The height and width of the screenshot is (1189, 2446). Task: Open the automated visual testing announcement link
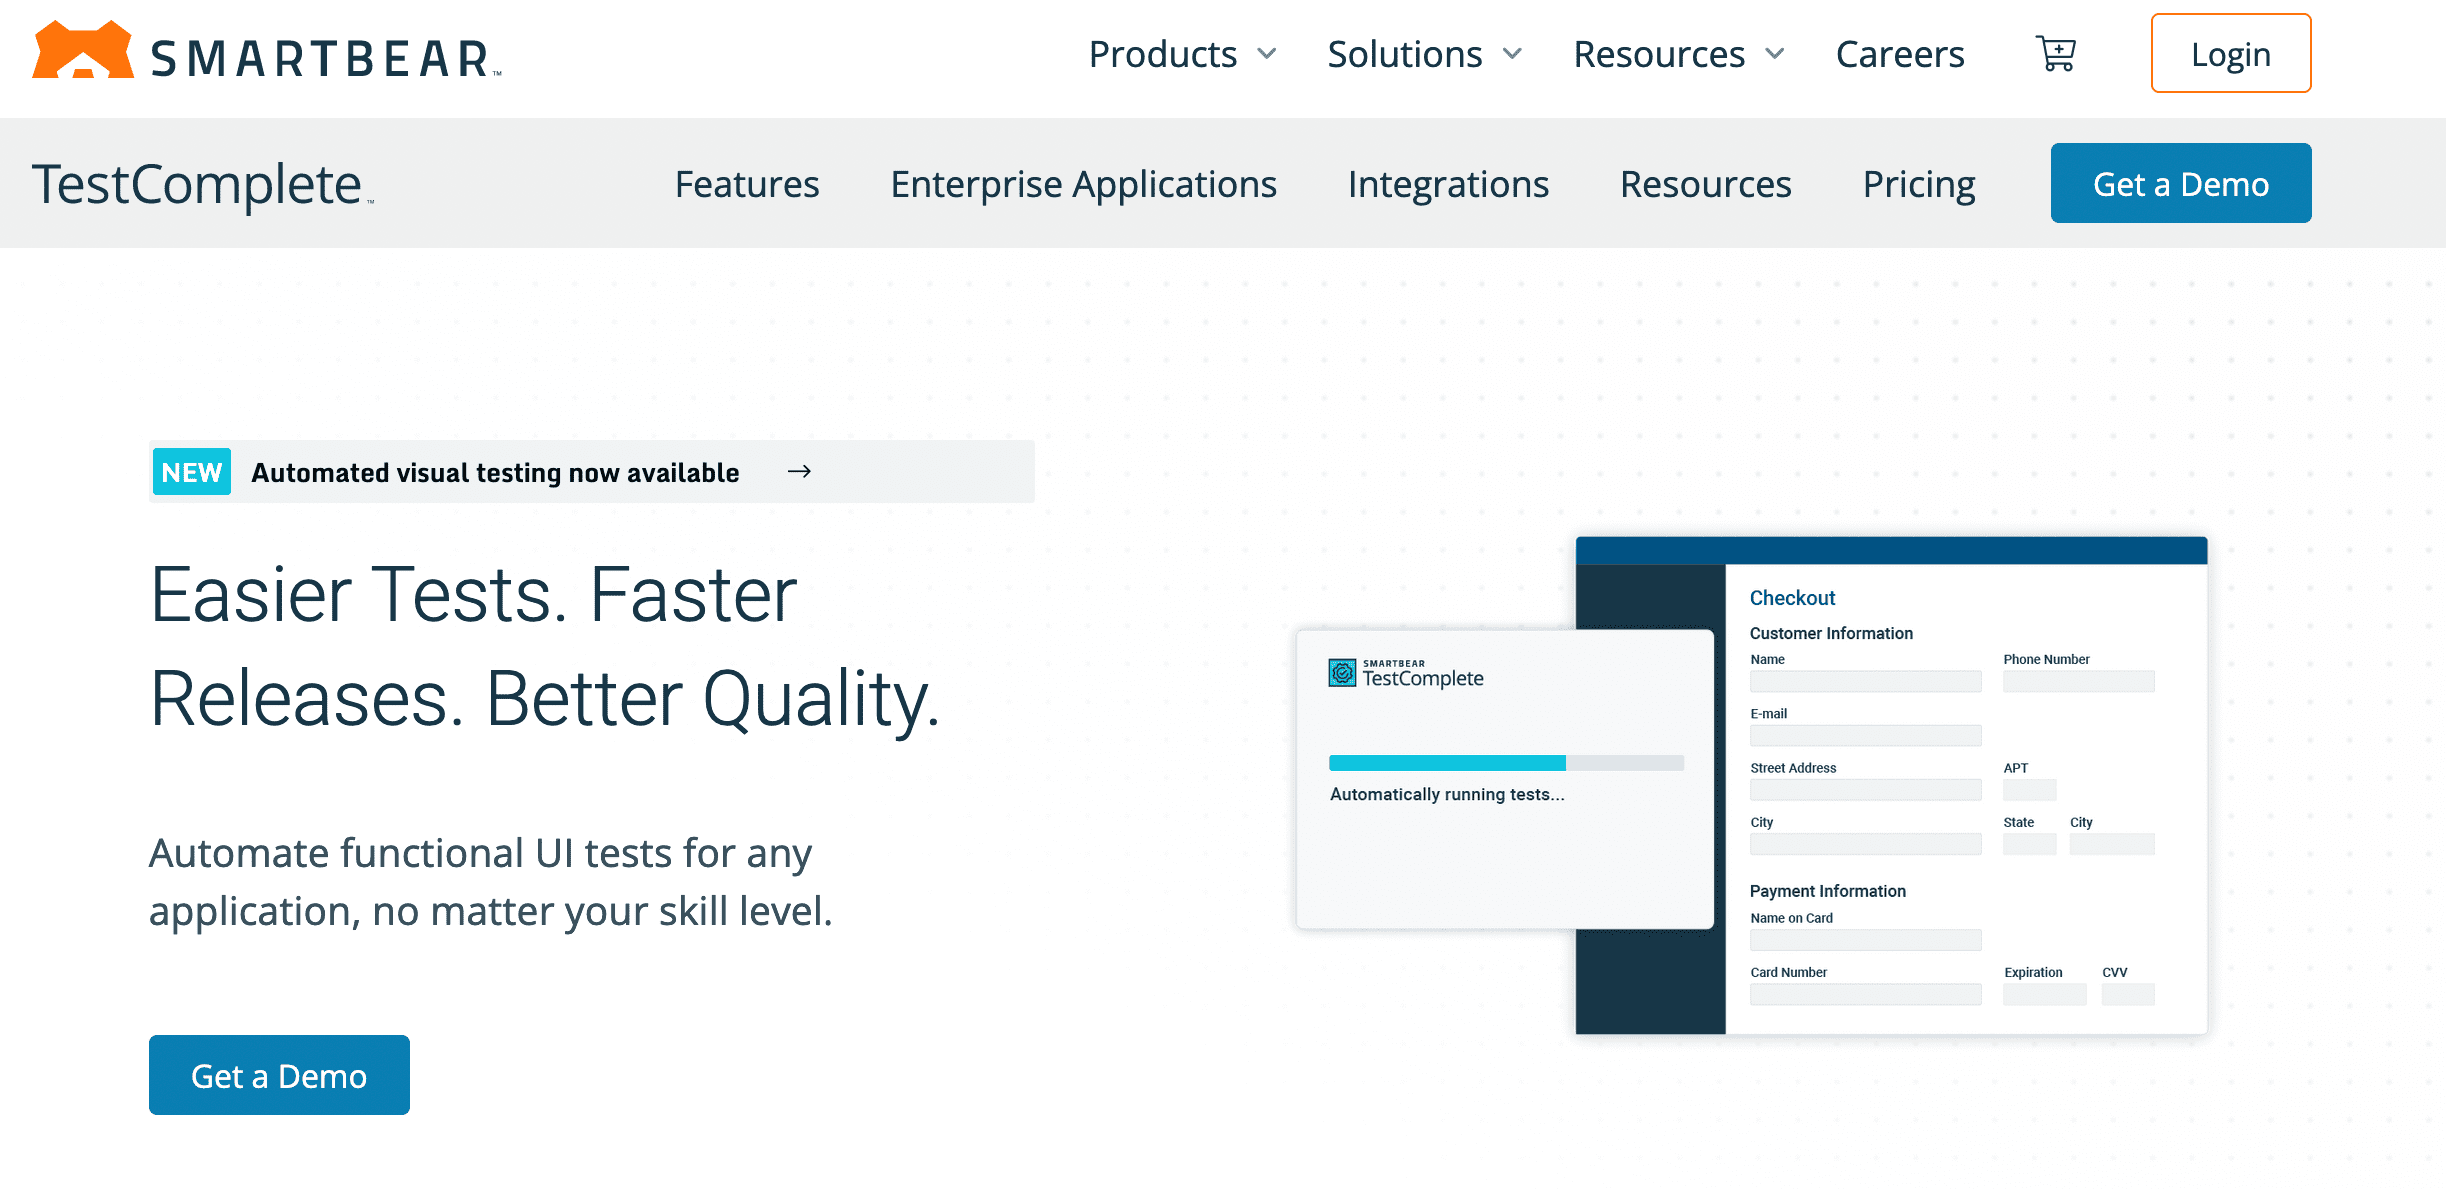[x=495, y=472]
